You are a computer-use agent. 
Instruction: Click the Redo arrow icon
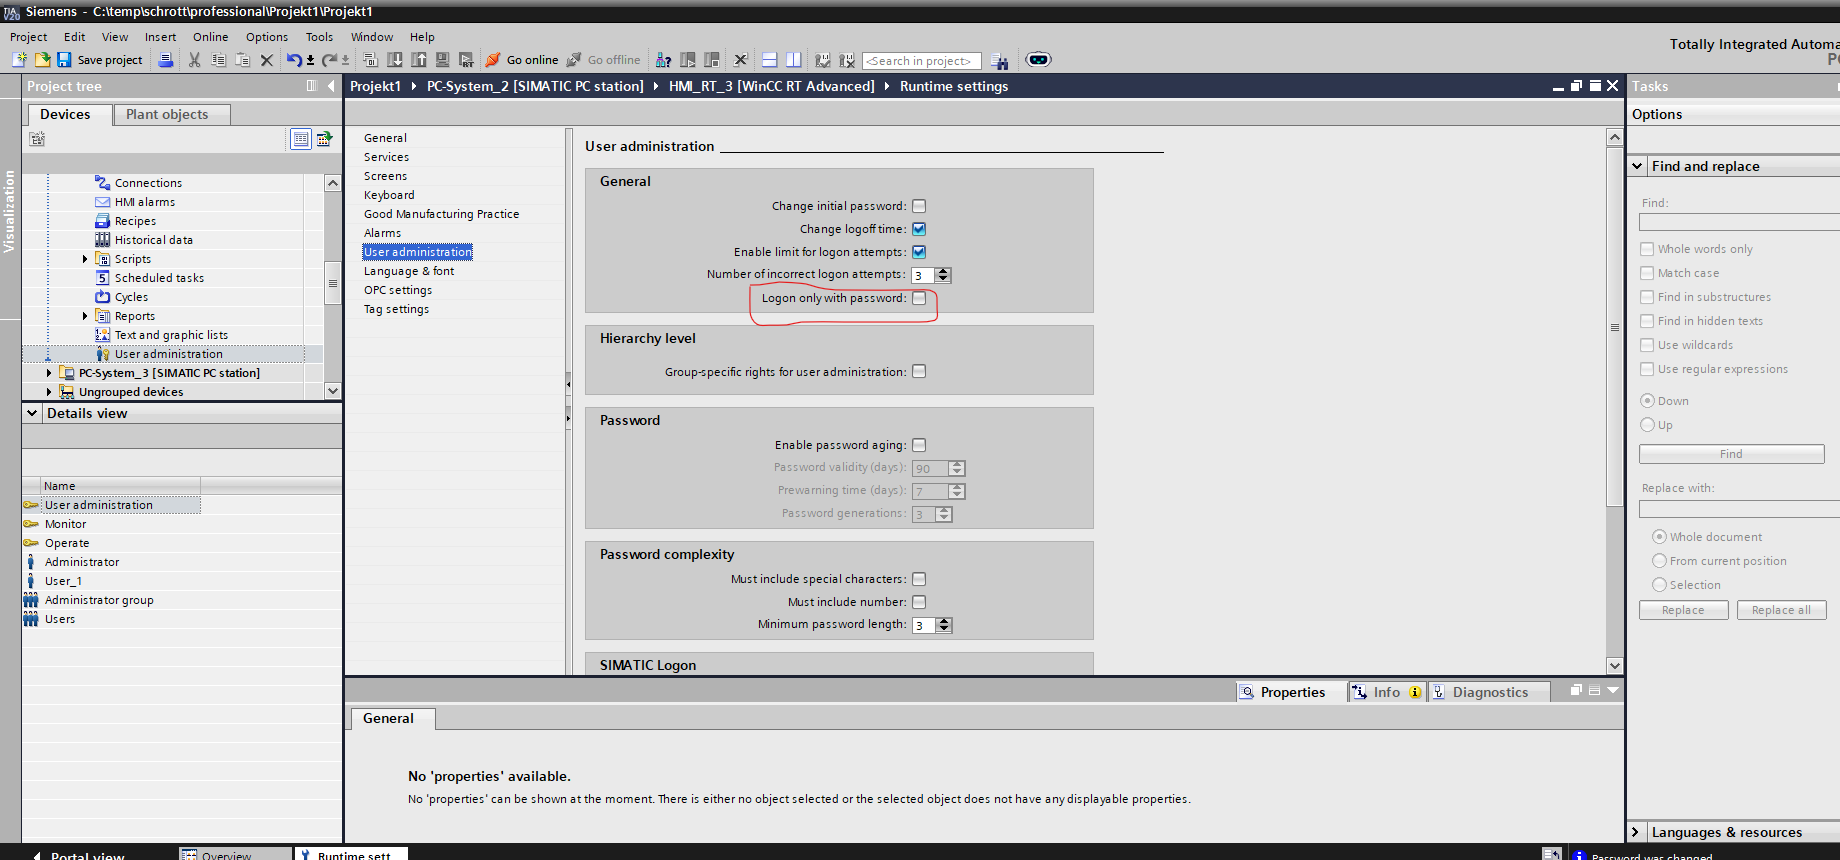click(329, 60)
